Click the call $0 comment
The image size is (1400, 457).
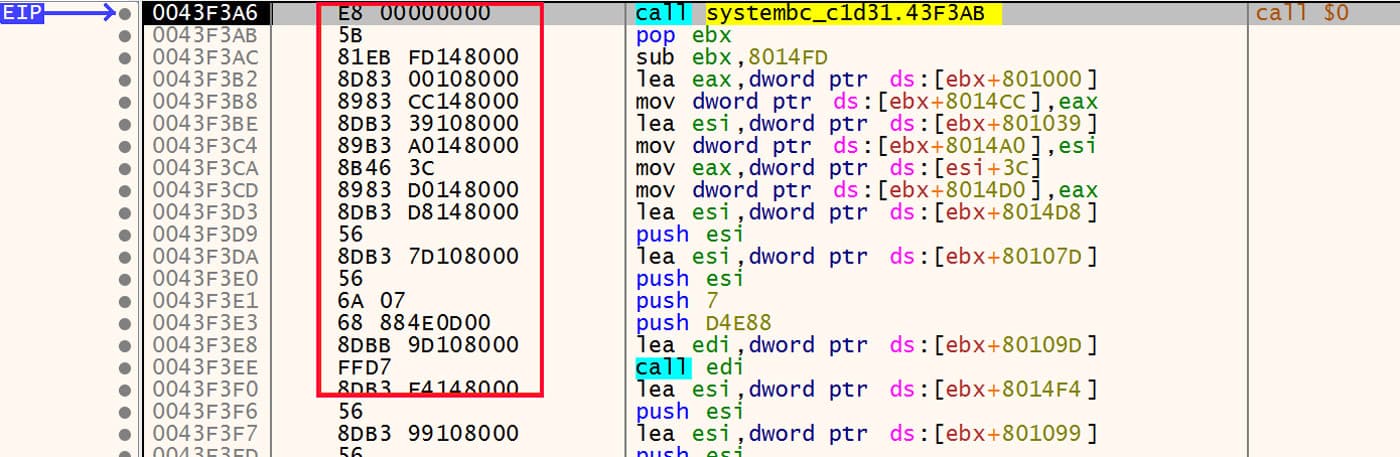point(1302,14)
